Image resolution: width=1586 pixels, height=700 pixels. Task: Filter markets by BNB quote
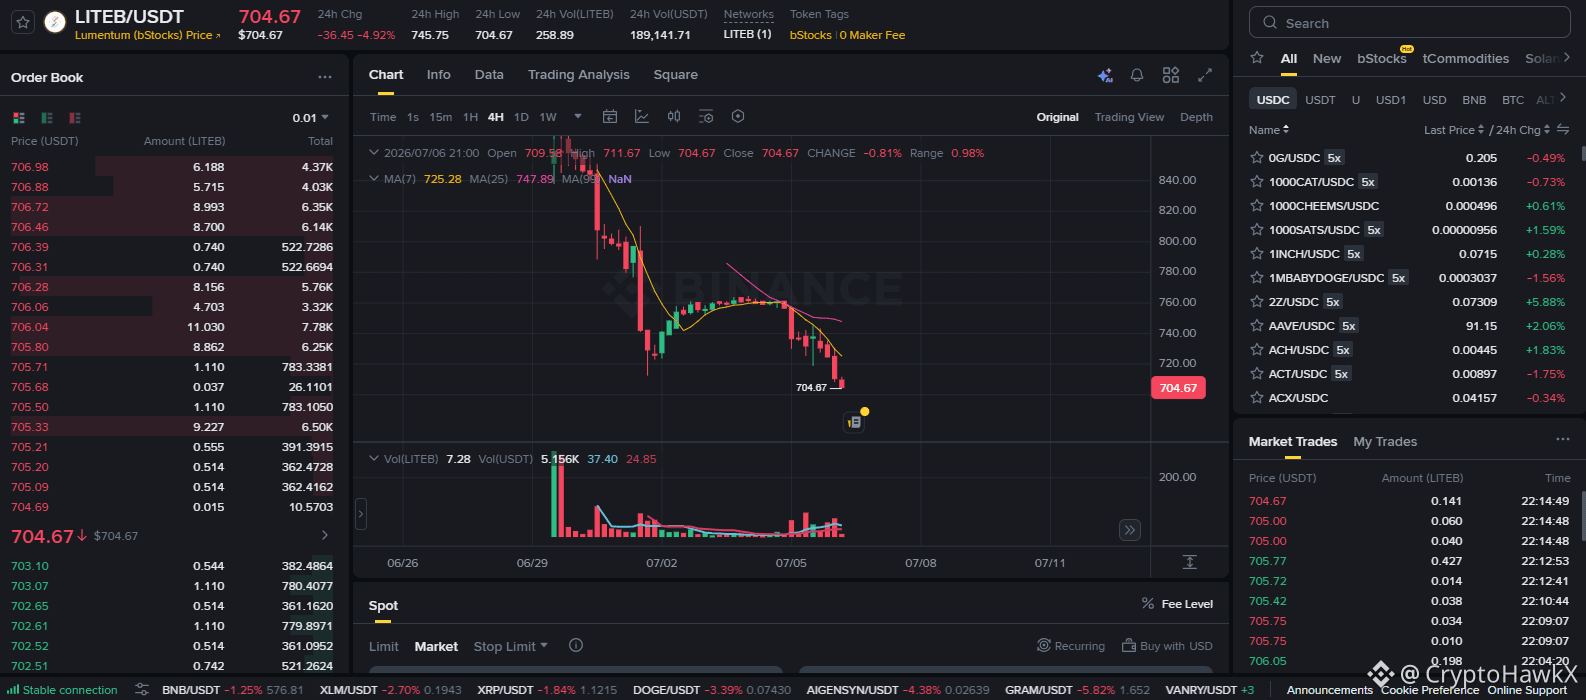coord(1474,100)
